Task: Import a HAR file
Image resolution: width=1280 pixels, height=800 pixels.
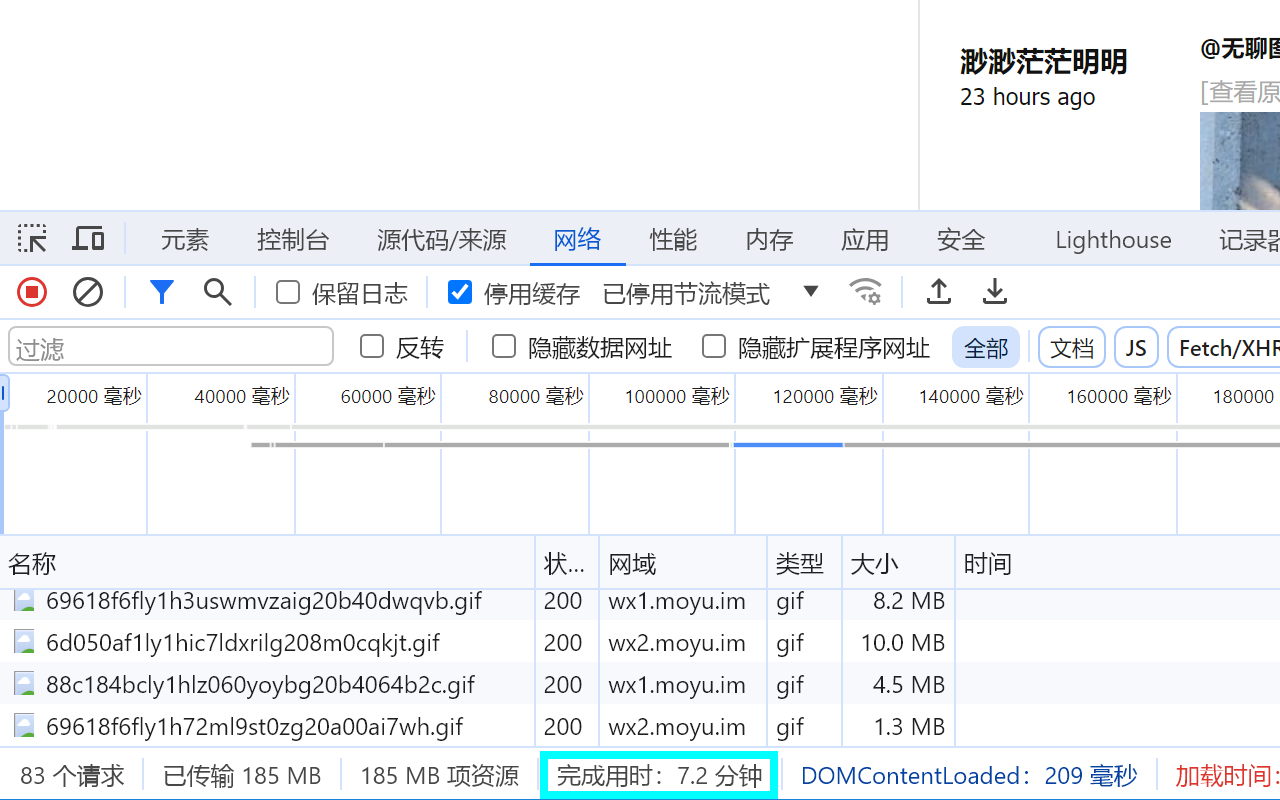Action: (938, 292)
